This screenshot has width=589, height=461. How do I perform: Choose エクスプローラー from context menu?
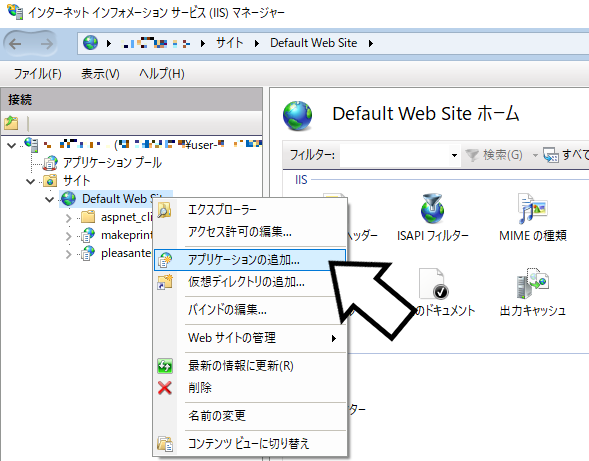[x=250, y=210]
